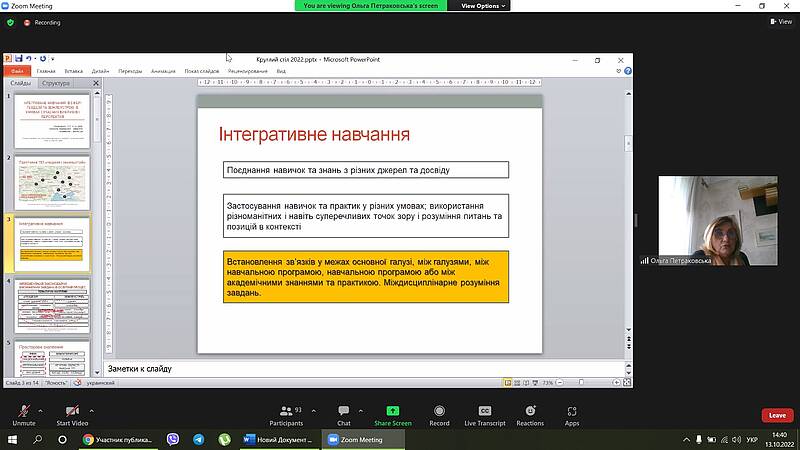800x450 pixels.
Task: Open the Zoom Chat panel
Action: click(x=344, y=411)
